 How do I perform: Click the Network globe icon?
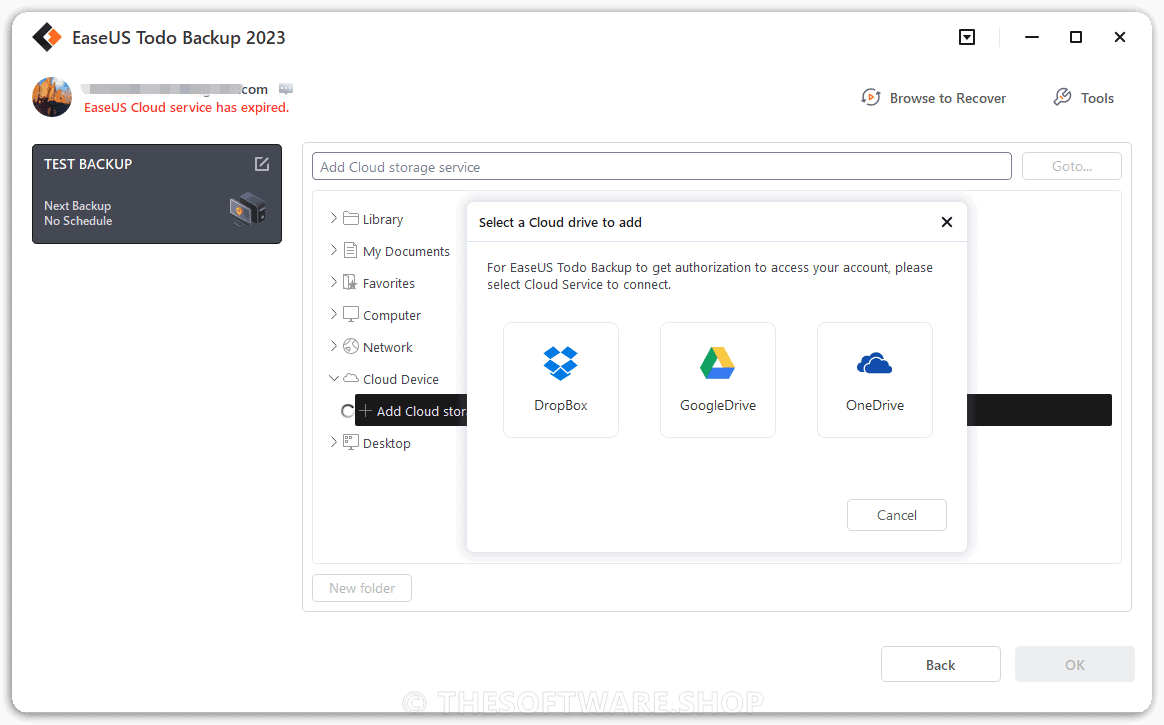click(x=350, y=346)
